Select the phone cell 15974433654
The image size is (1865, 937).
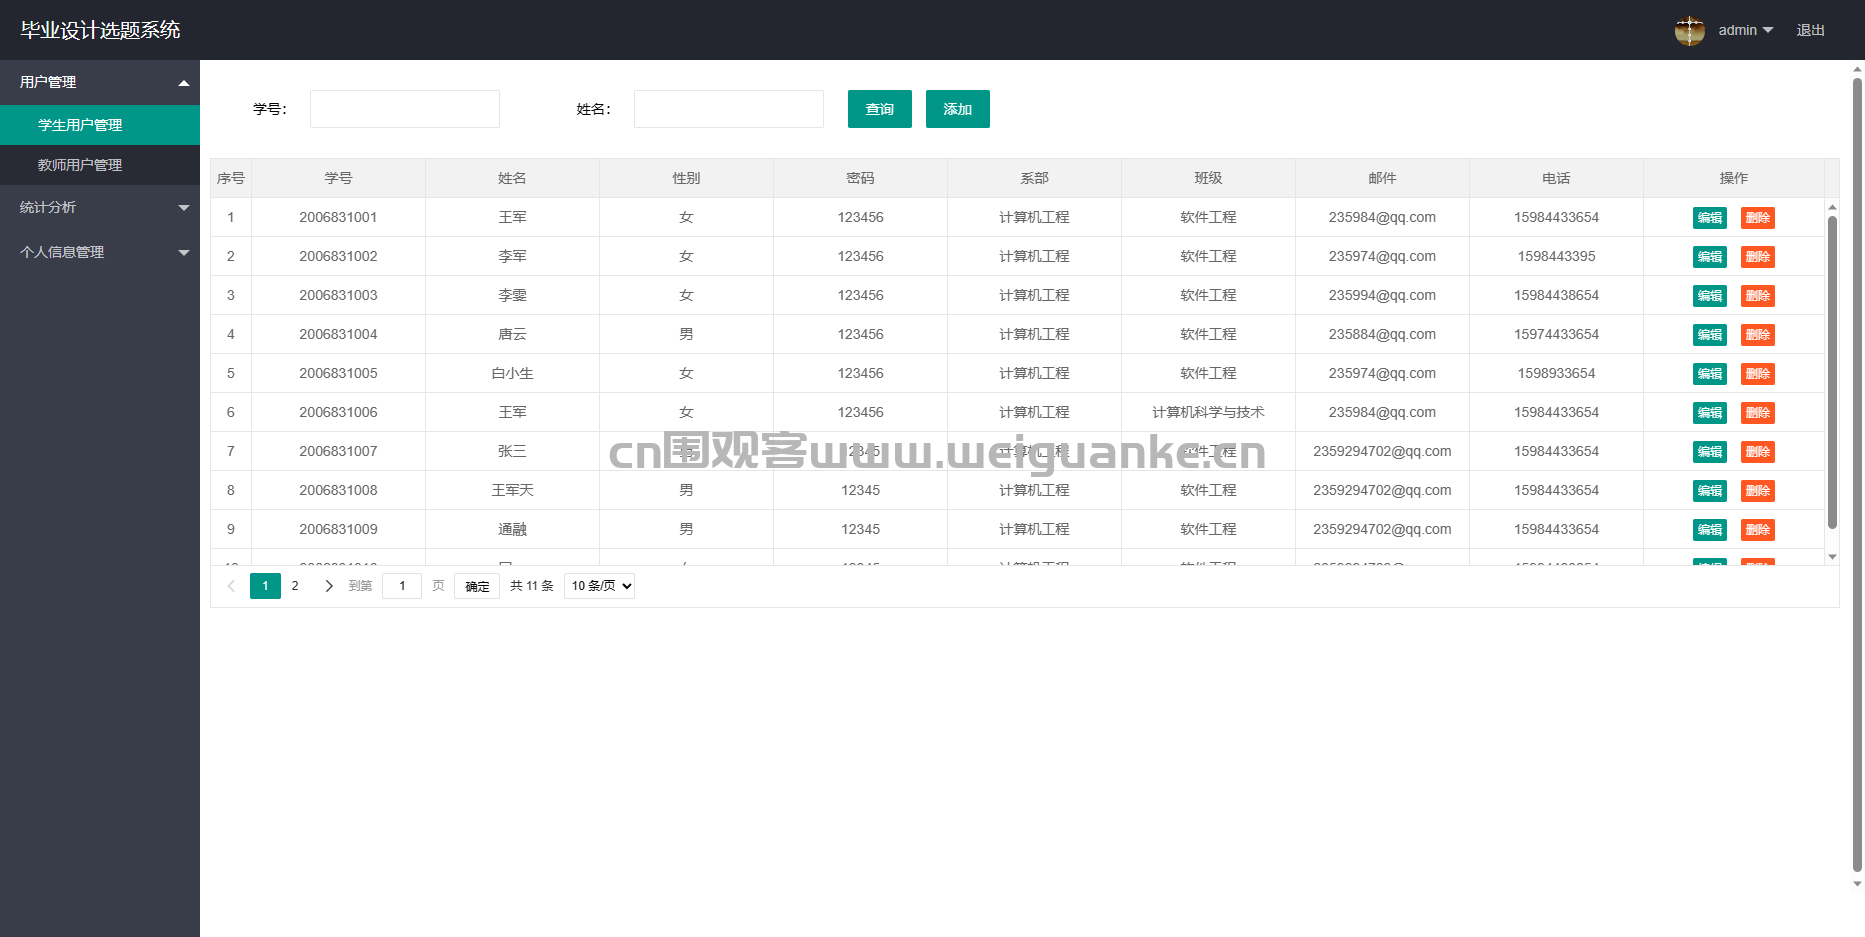[1556, 334]
